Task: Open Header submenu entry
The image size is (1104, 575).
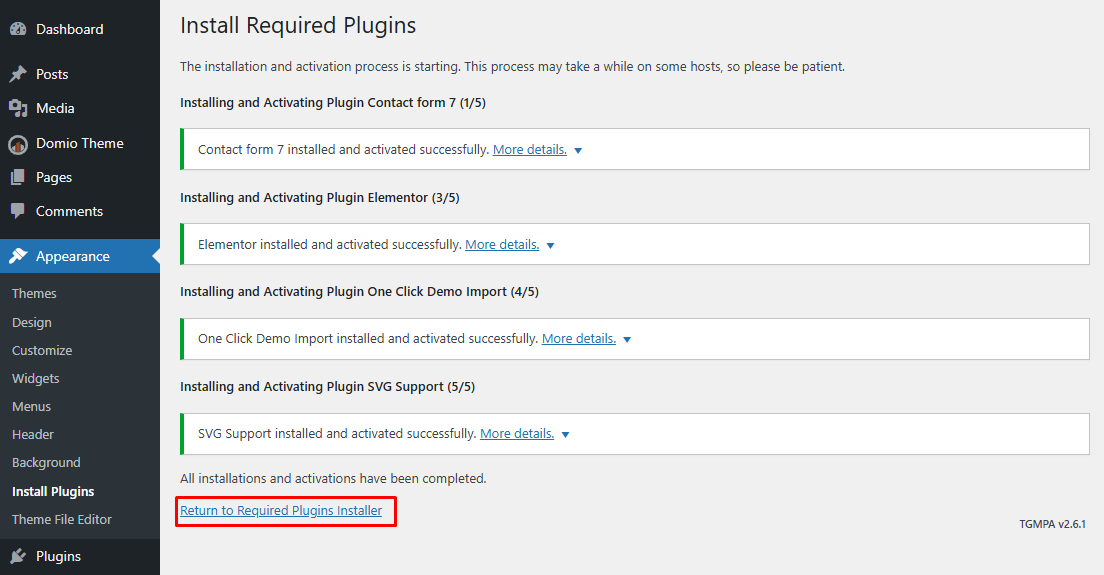Action: tap(33, 435)
